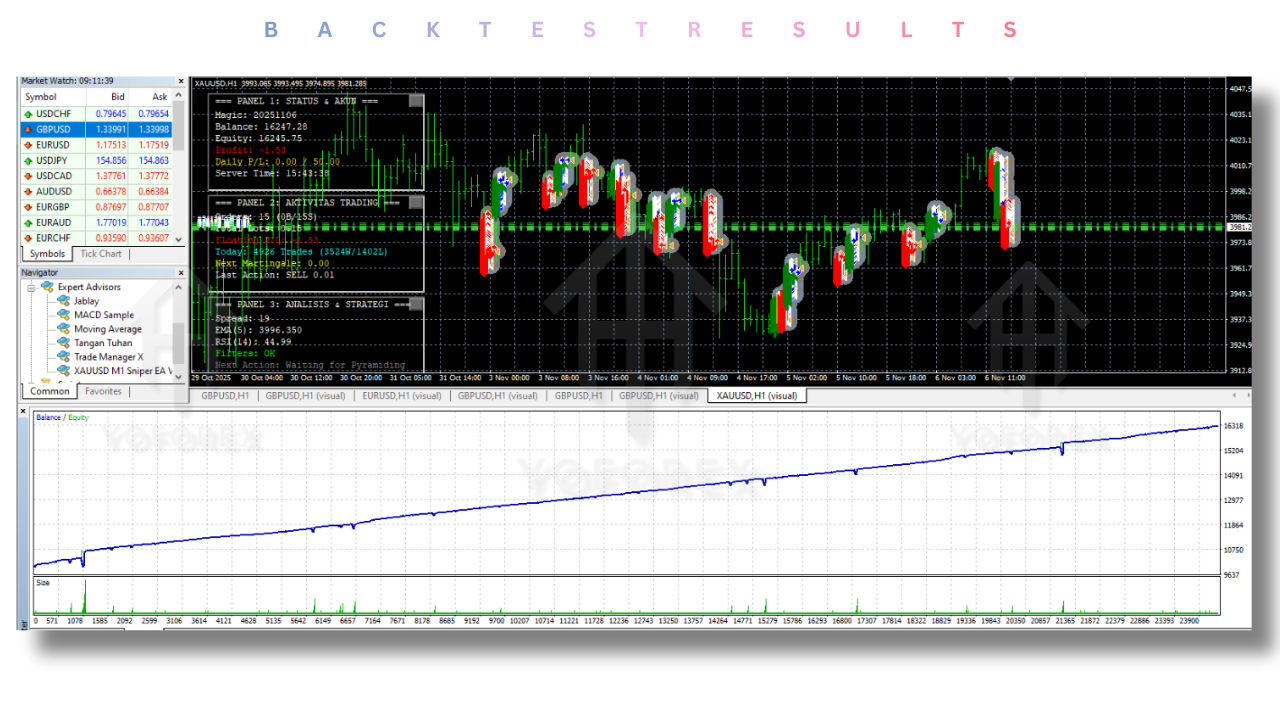Click the Expert Advisors group icon
The image size is (1280, 720).
[x=46, y=286]
